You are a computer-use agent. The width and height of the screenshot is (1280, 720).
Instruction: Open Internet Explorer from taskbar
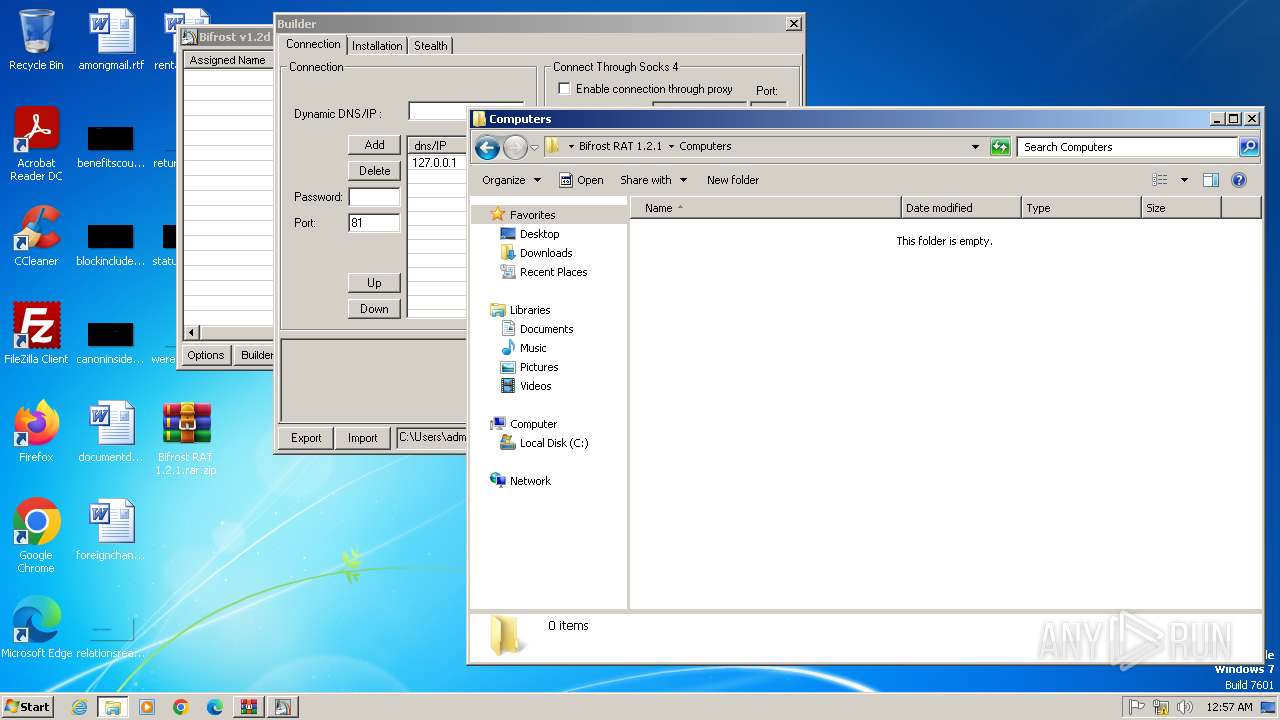[79, 707]
